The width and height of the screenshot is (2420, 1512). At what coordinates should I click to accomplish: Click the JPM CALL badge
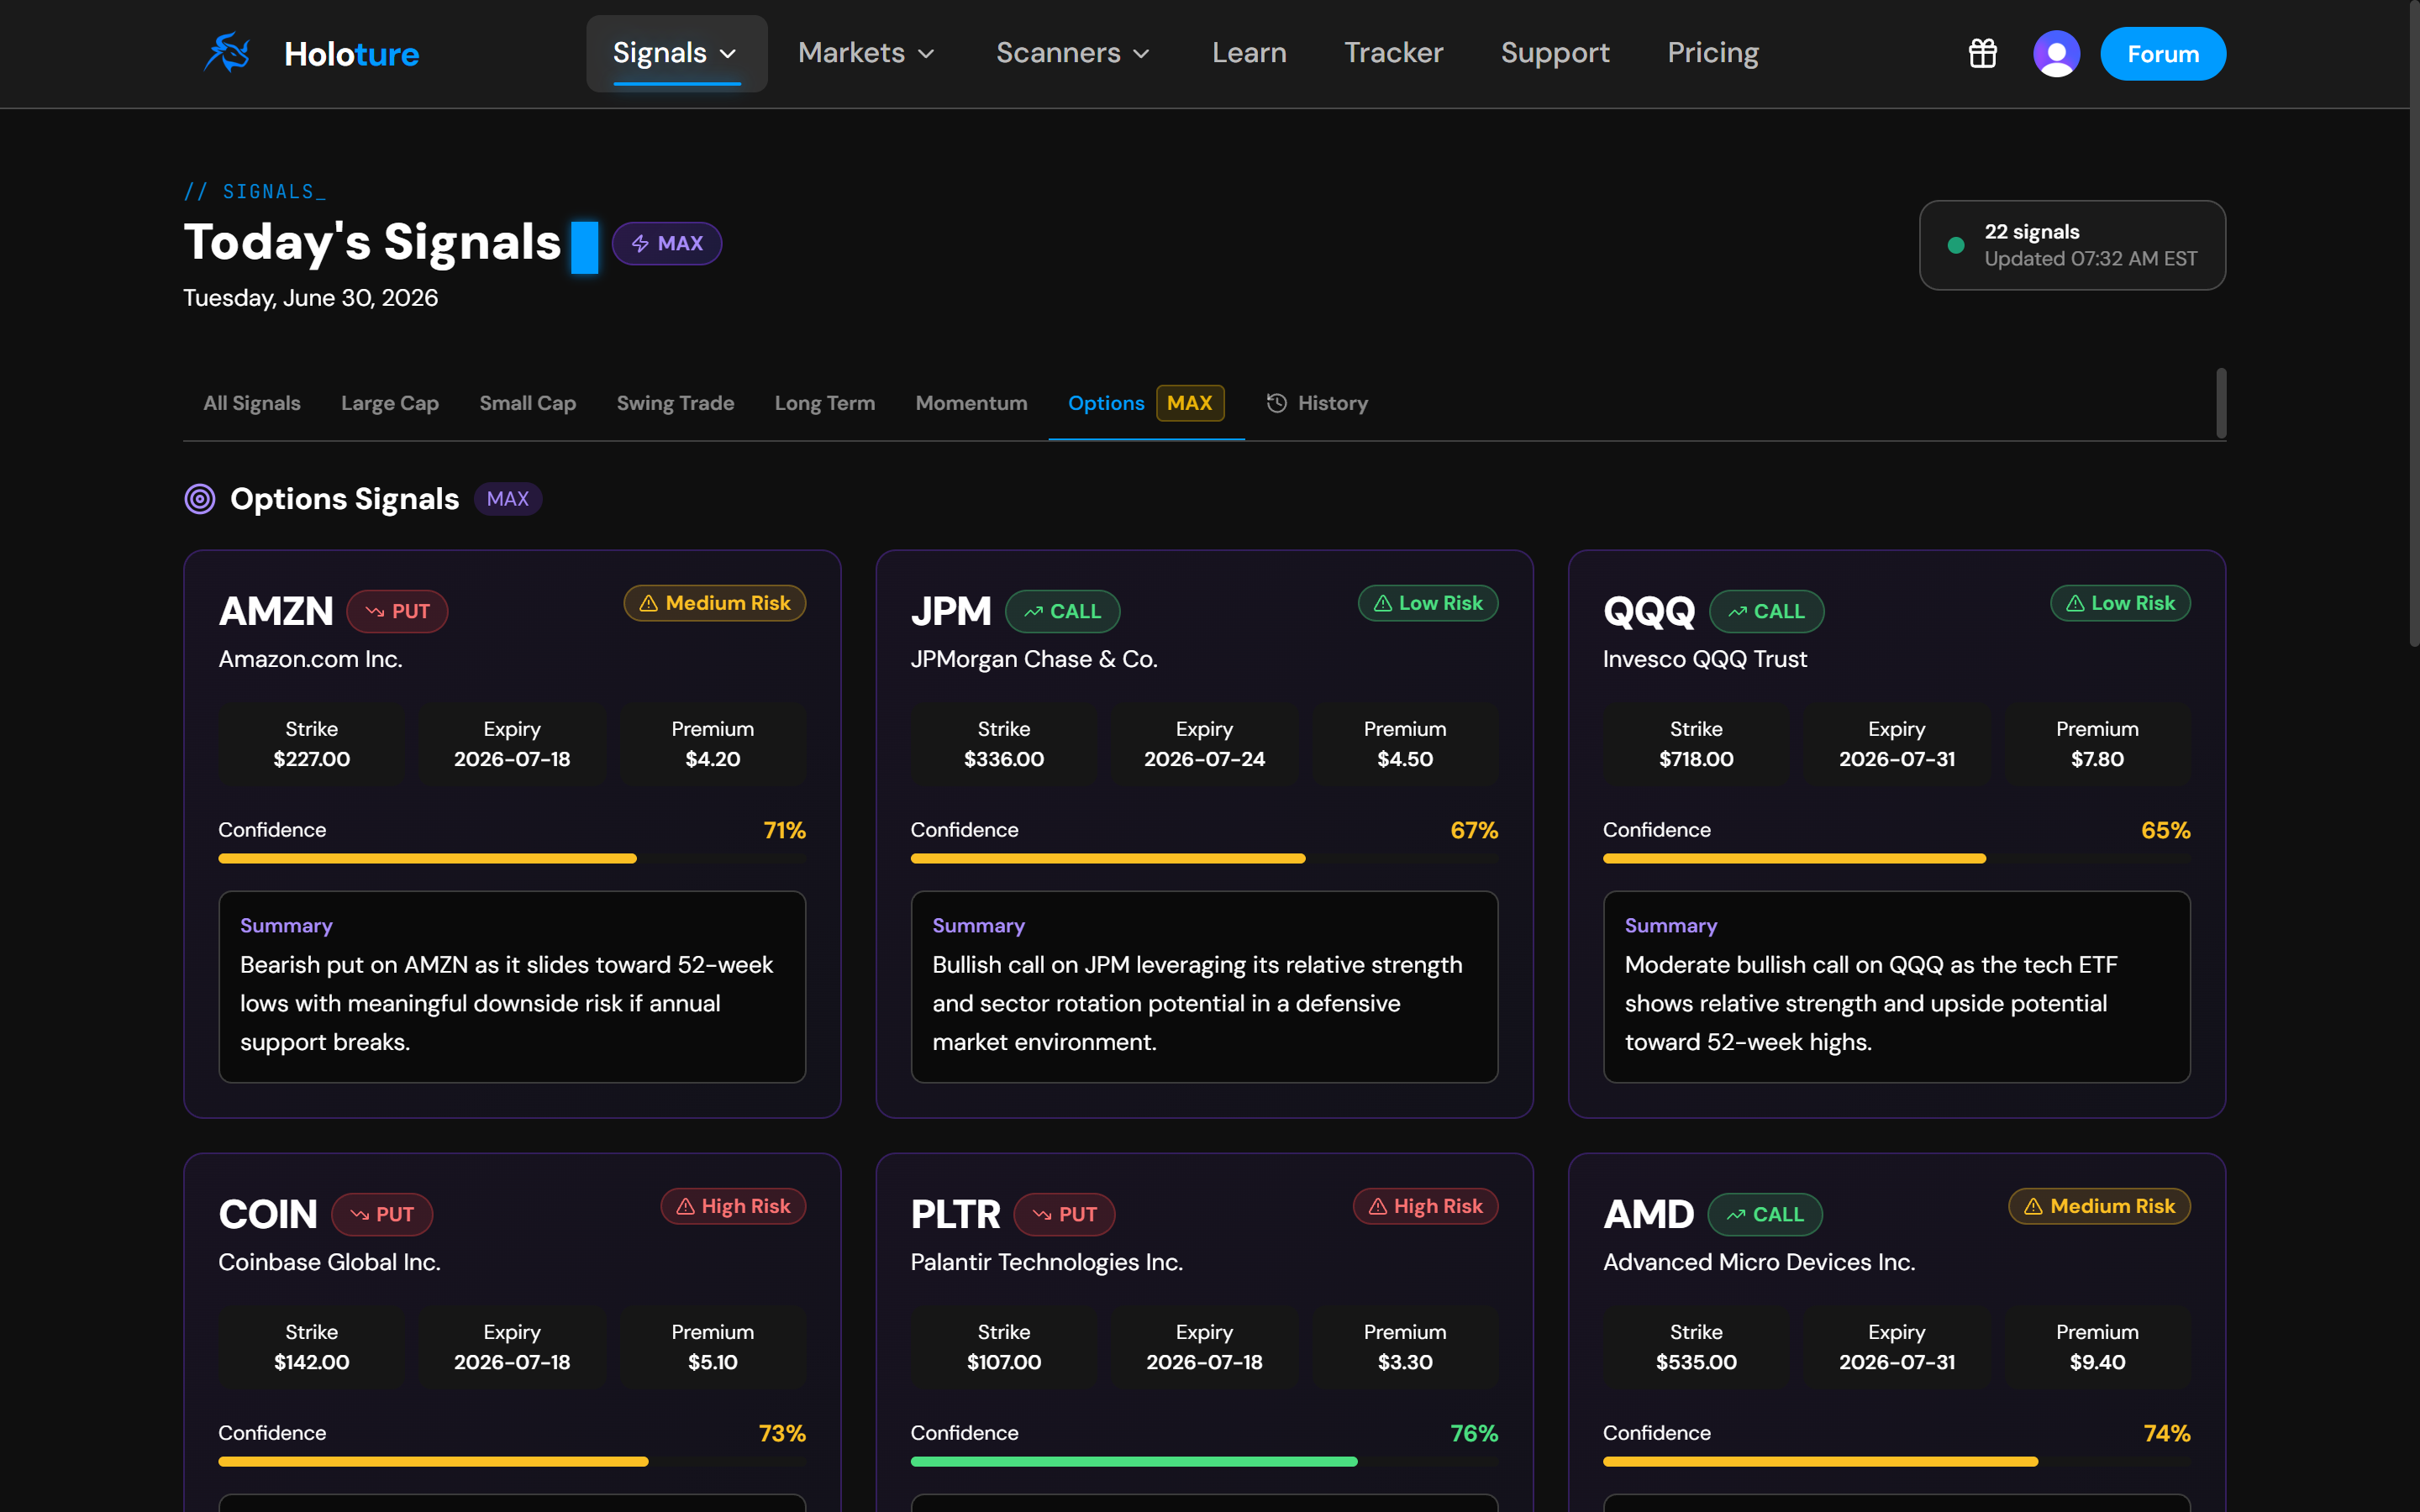1062,611
